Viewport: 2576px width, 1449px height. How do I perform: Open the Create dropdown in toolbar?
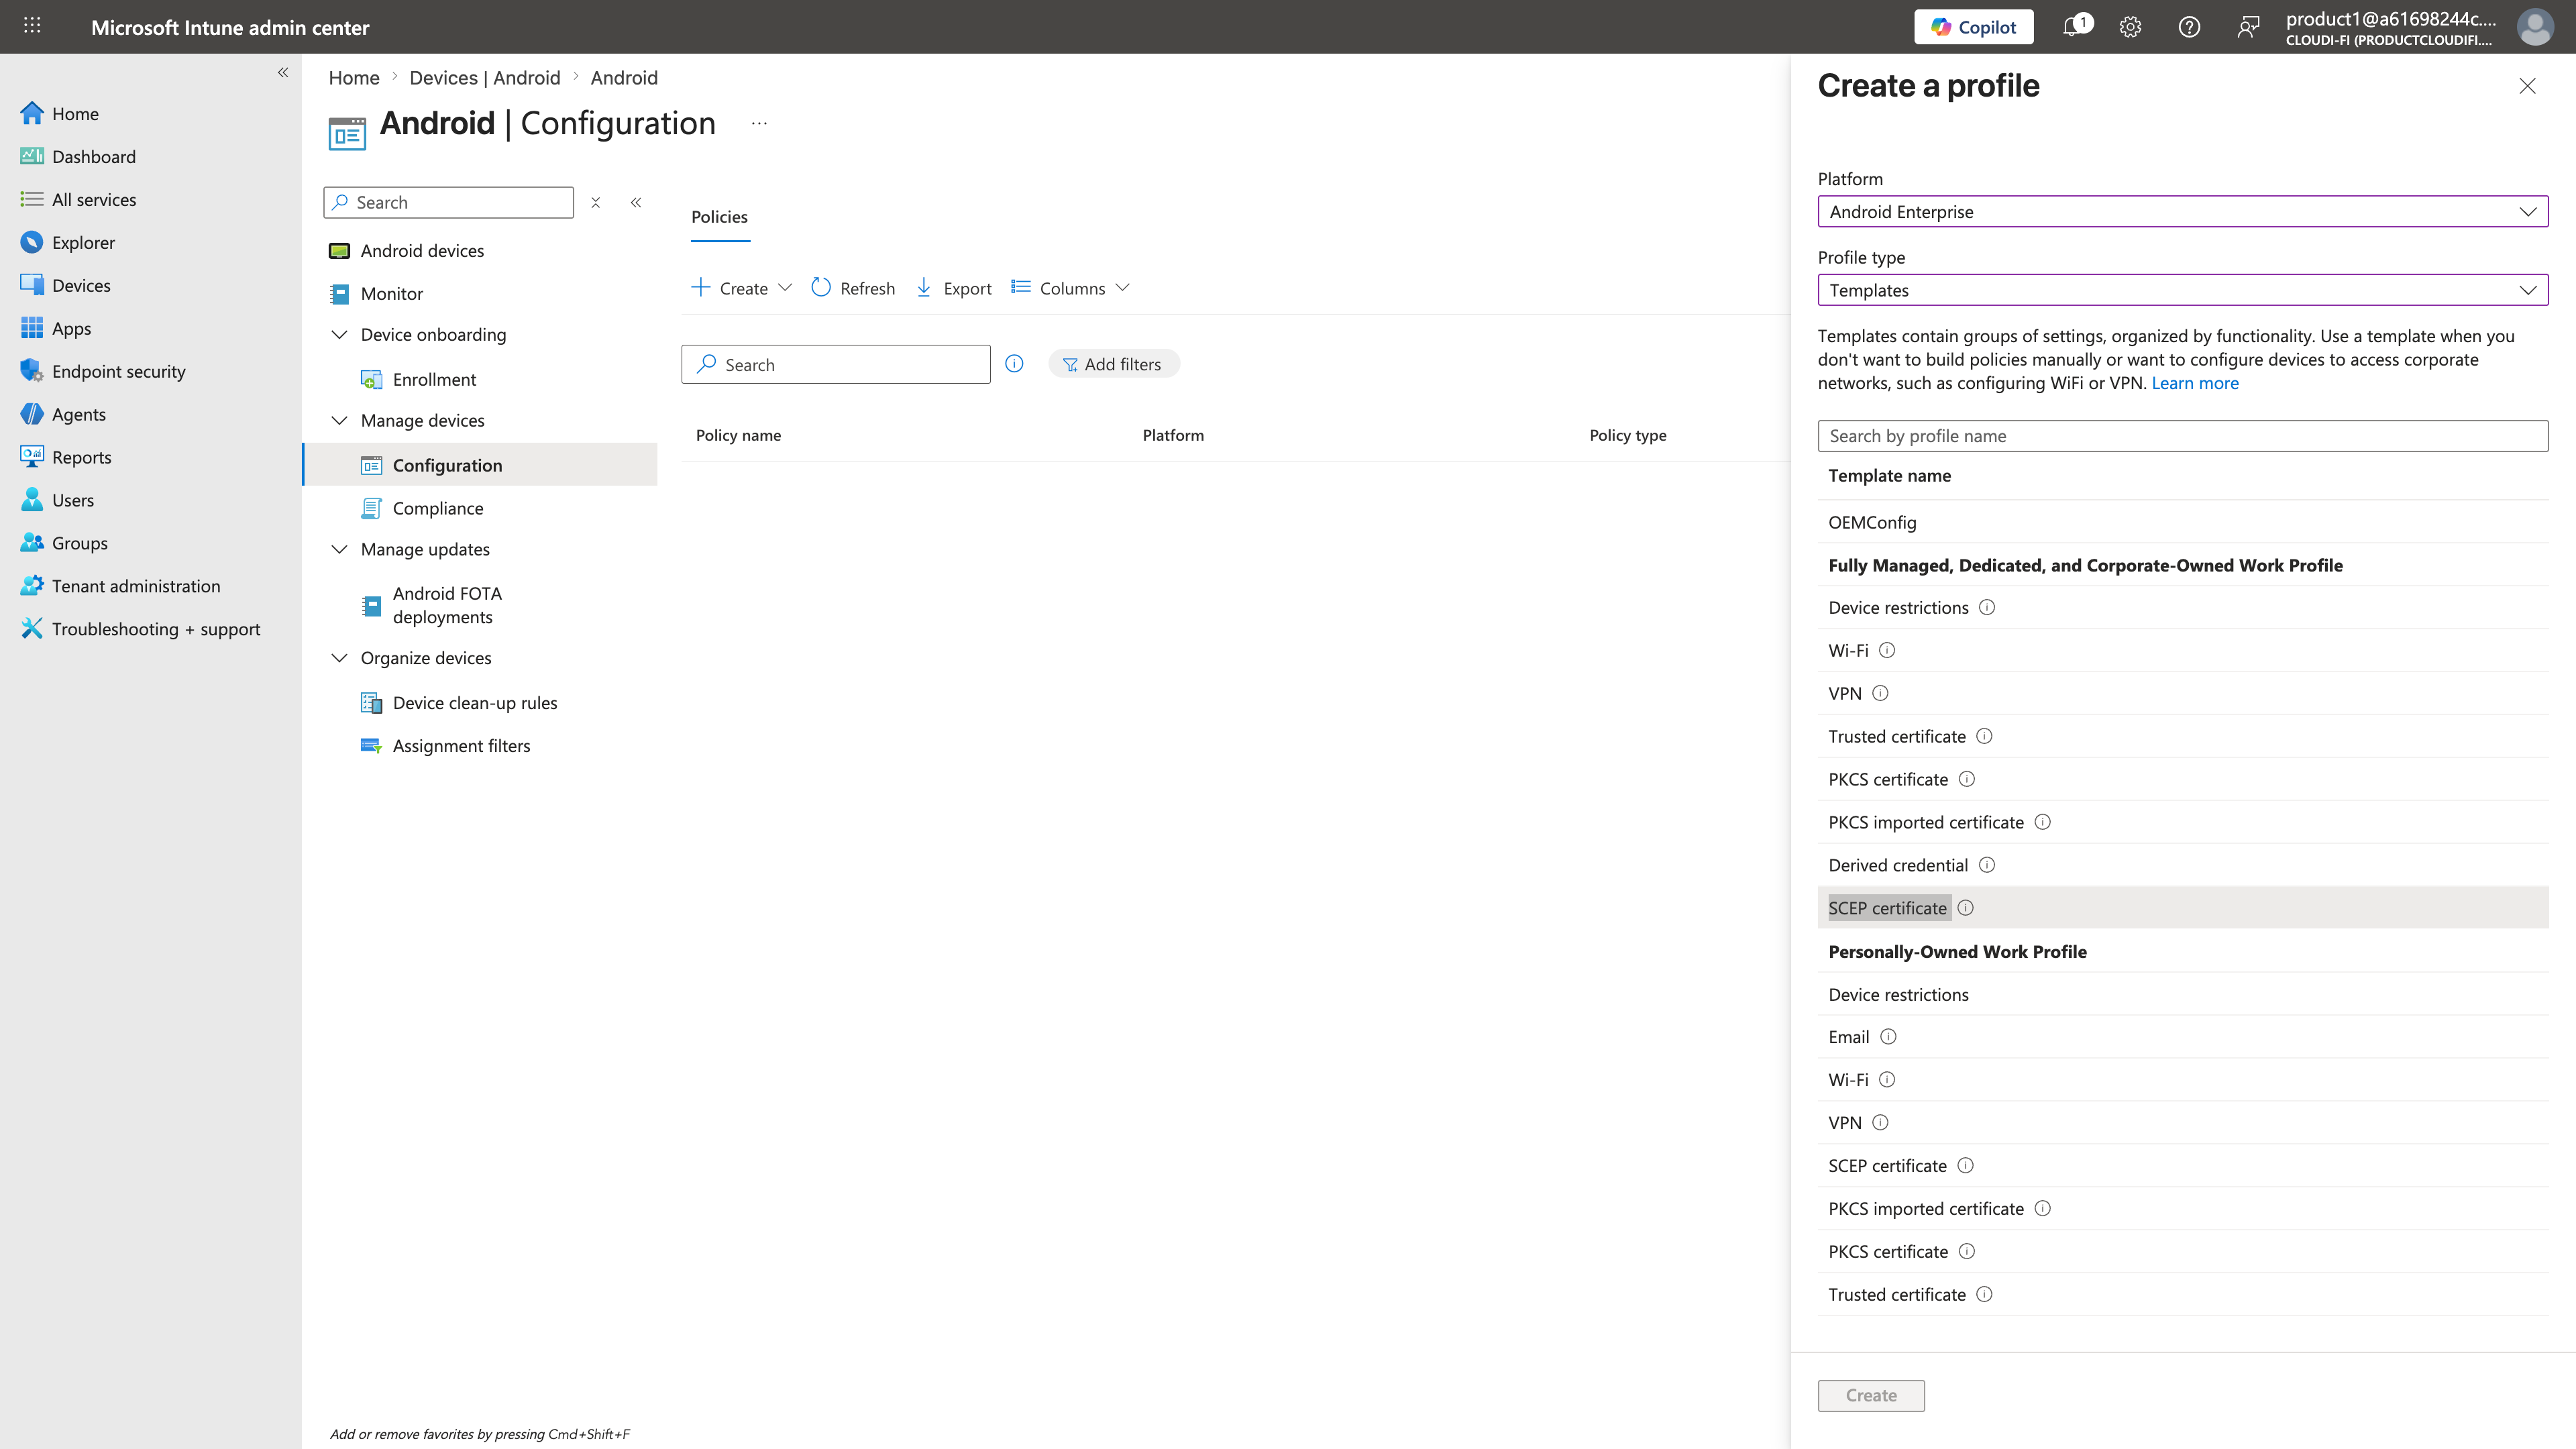pos(742,289)
